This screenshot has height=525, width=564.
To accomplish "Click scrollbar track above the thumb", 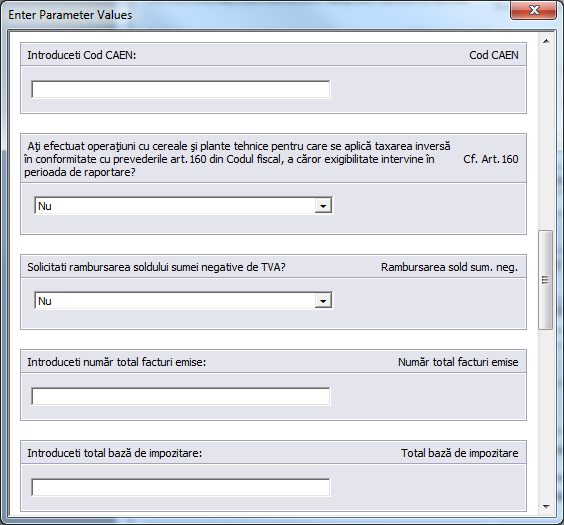I will (546, 140).
